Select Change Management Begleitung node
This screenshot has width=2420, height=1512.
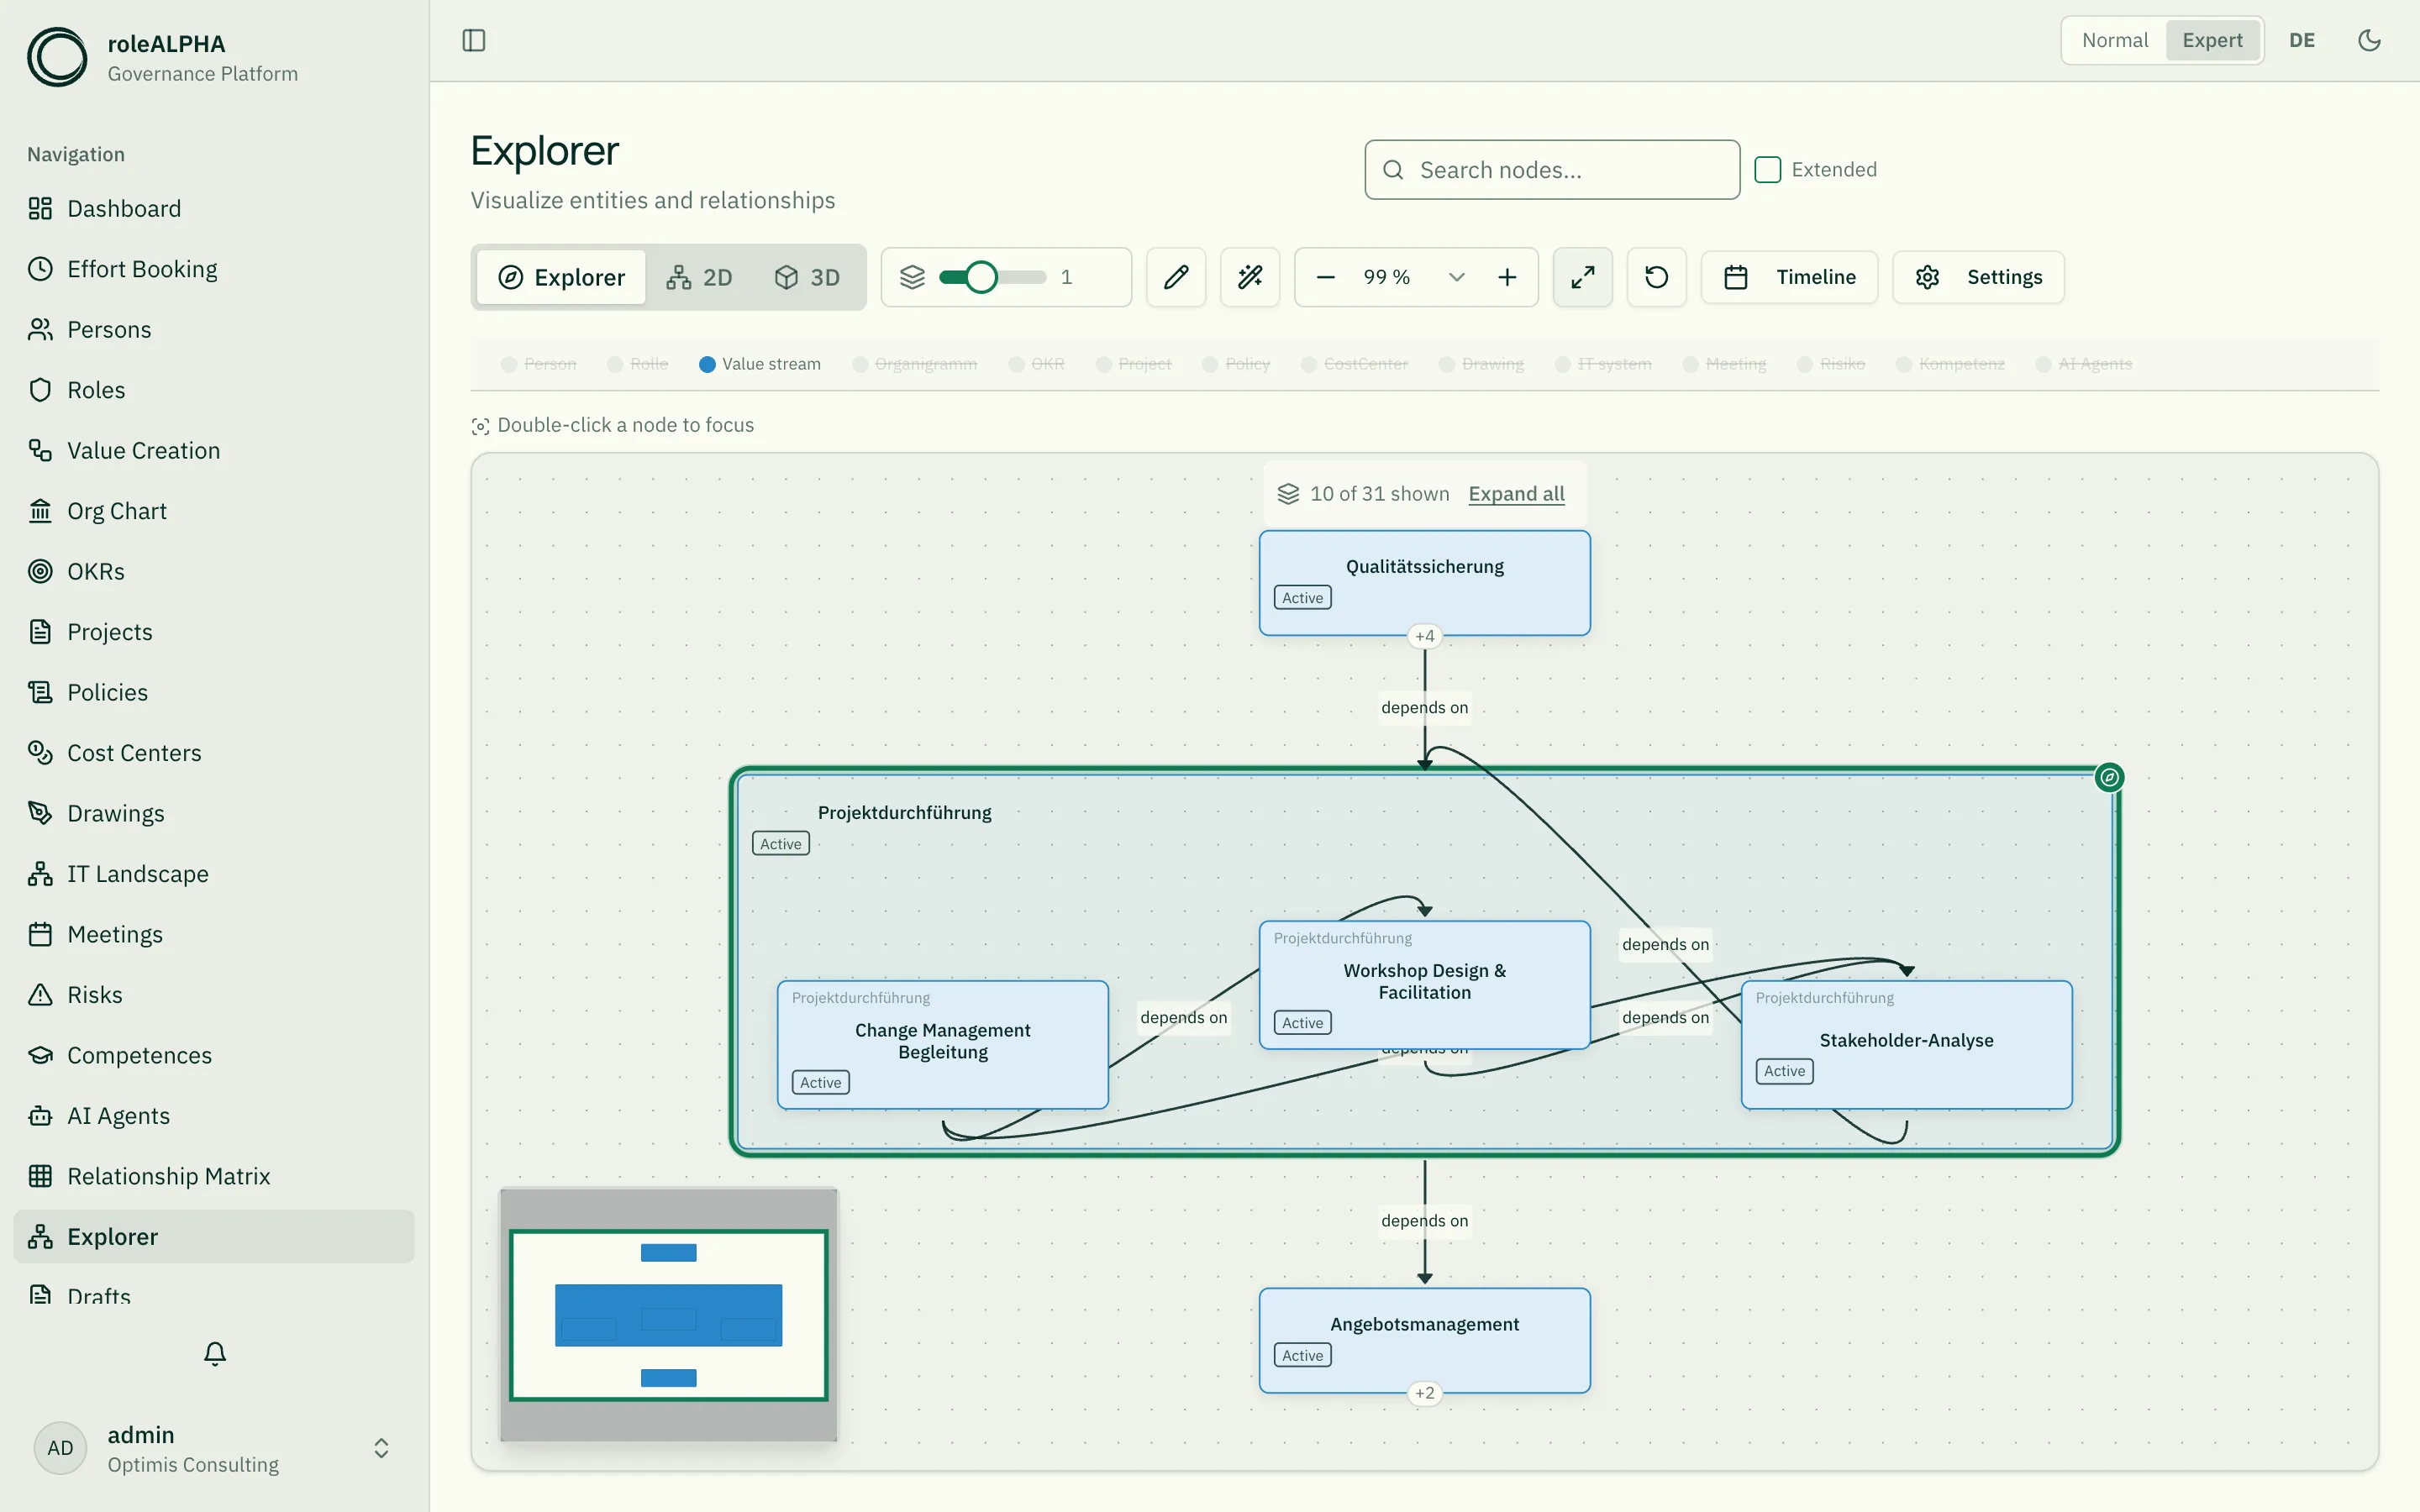pos(943,1044)
